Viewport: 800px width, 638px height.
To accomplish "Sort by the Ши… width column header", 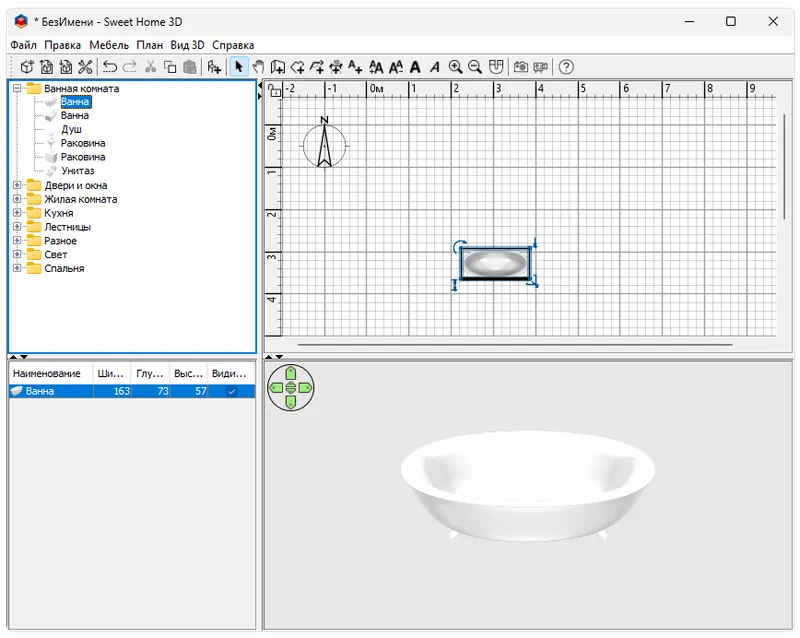I will point(112,374).
